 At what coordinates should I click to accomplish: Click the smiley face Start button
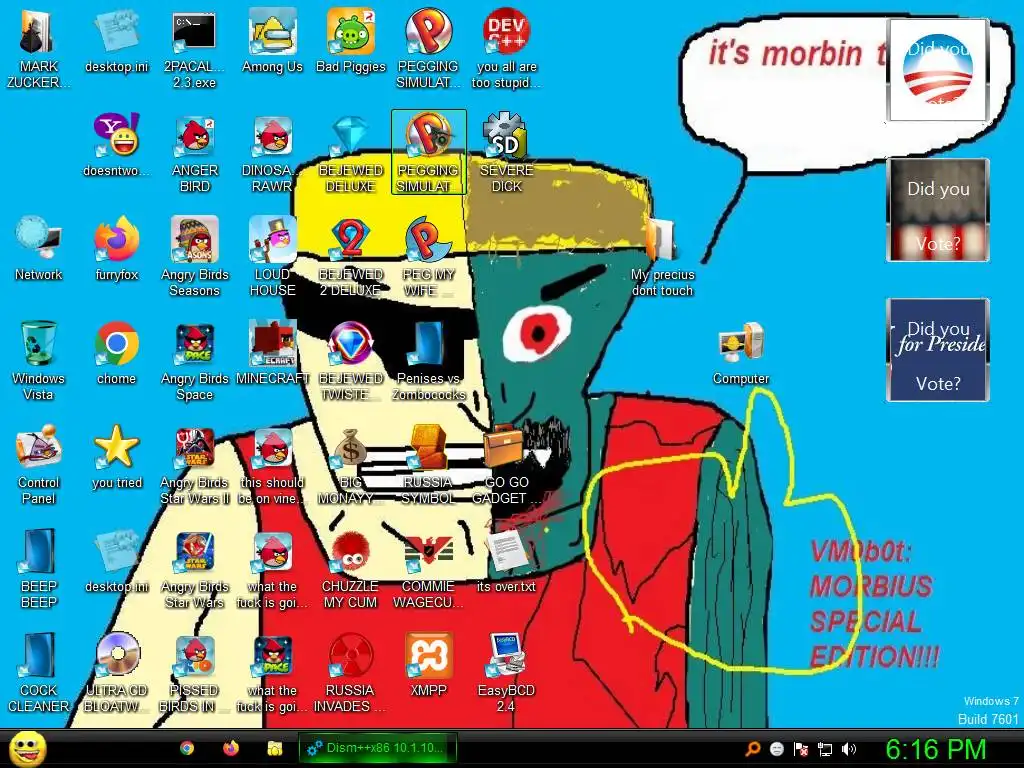click(27, 748)
